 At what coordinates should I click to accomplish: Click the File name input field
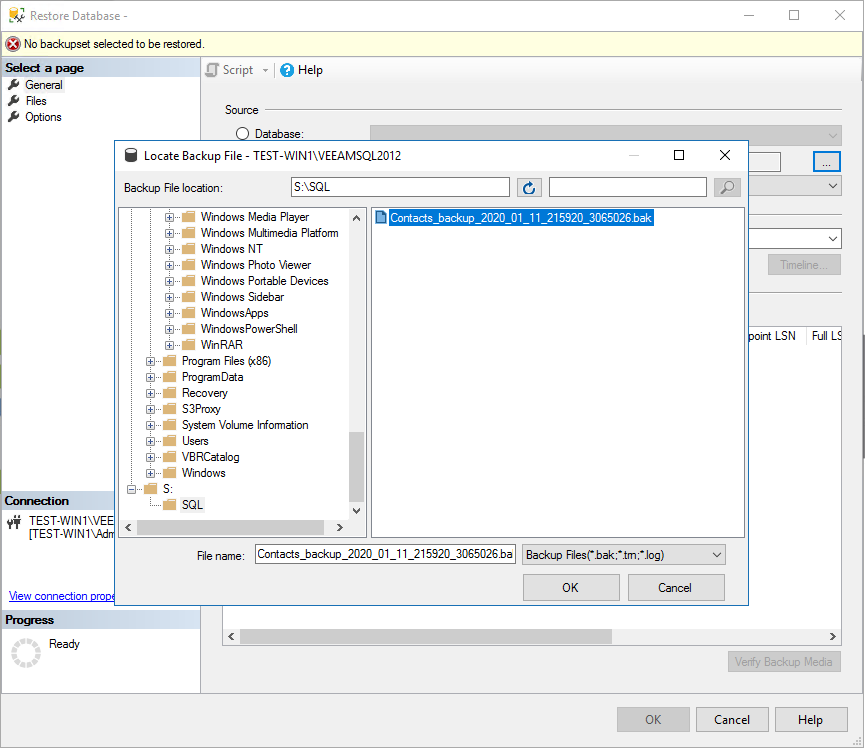(385, 554)
